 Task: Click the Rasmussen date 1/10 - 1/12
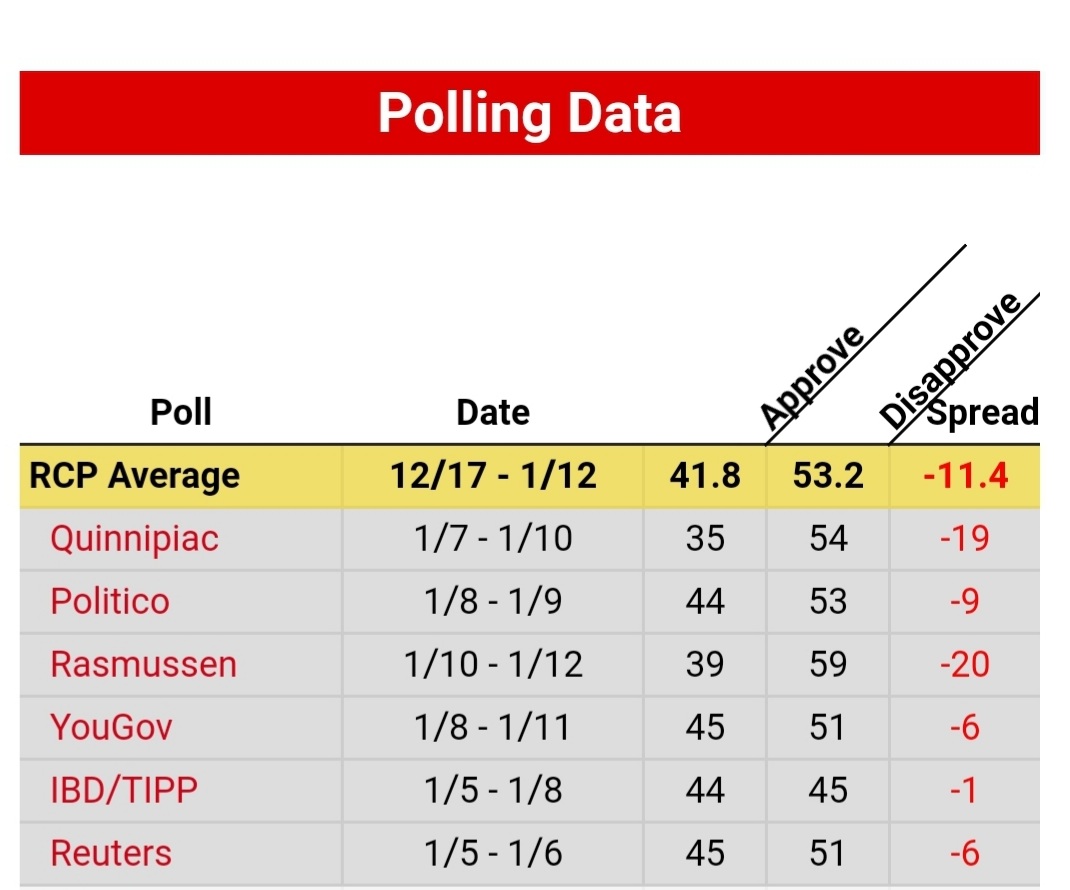point(493,664)
